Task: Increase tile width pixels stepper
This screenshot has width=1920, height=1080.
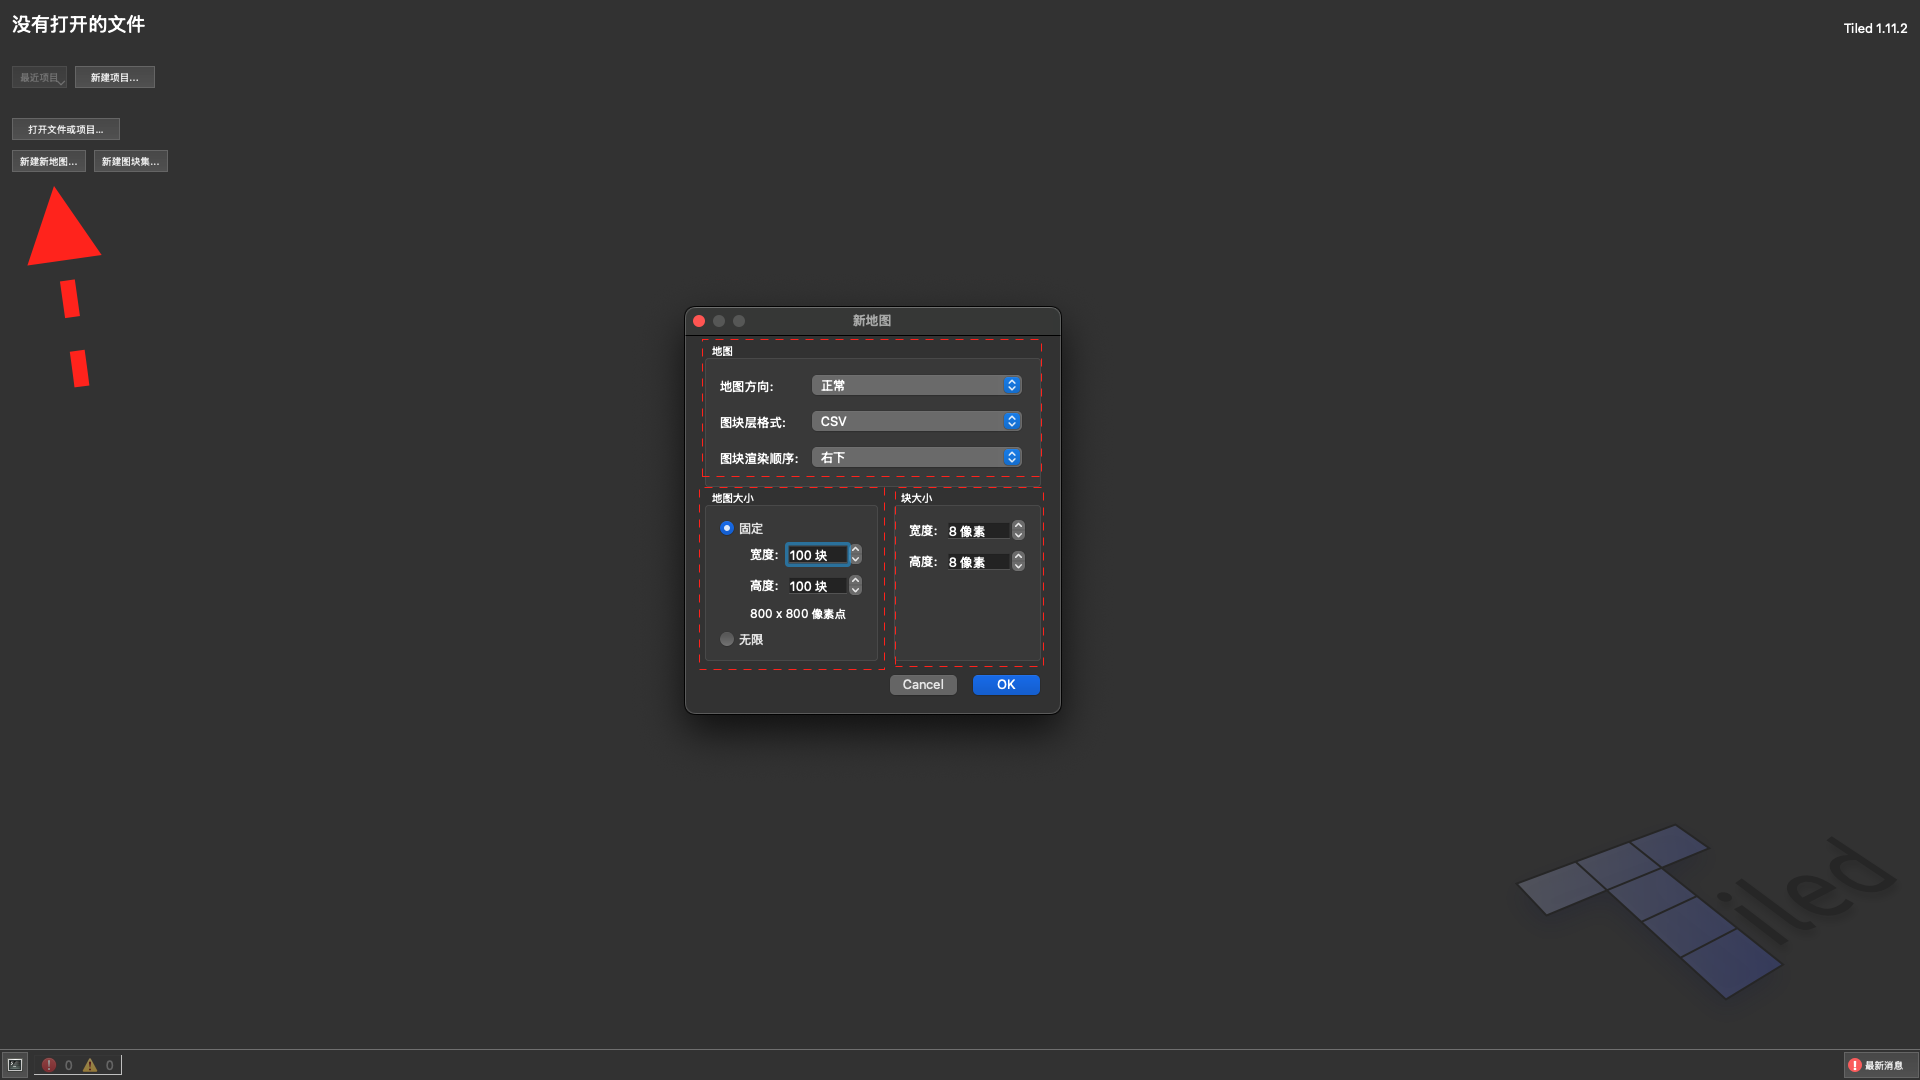Action: pos(1018,526)
